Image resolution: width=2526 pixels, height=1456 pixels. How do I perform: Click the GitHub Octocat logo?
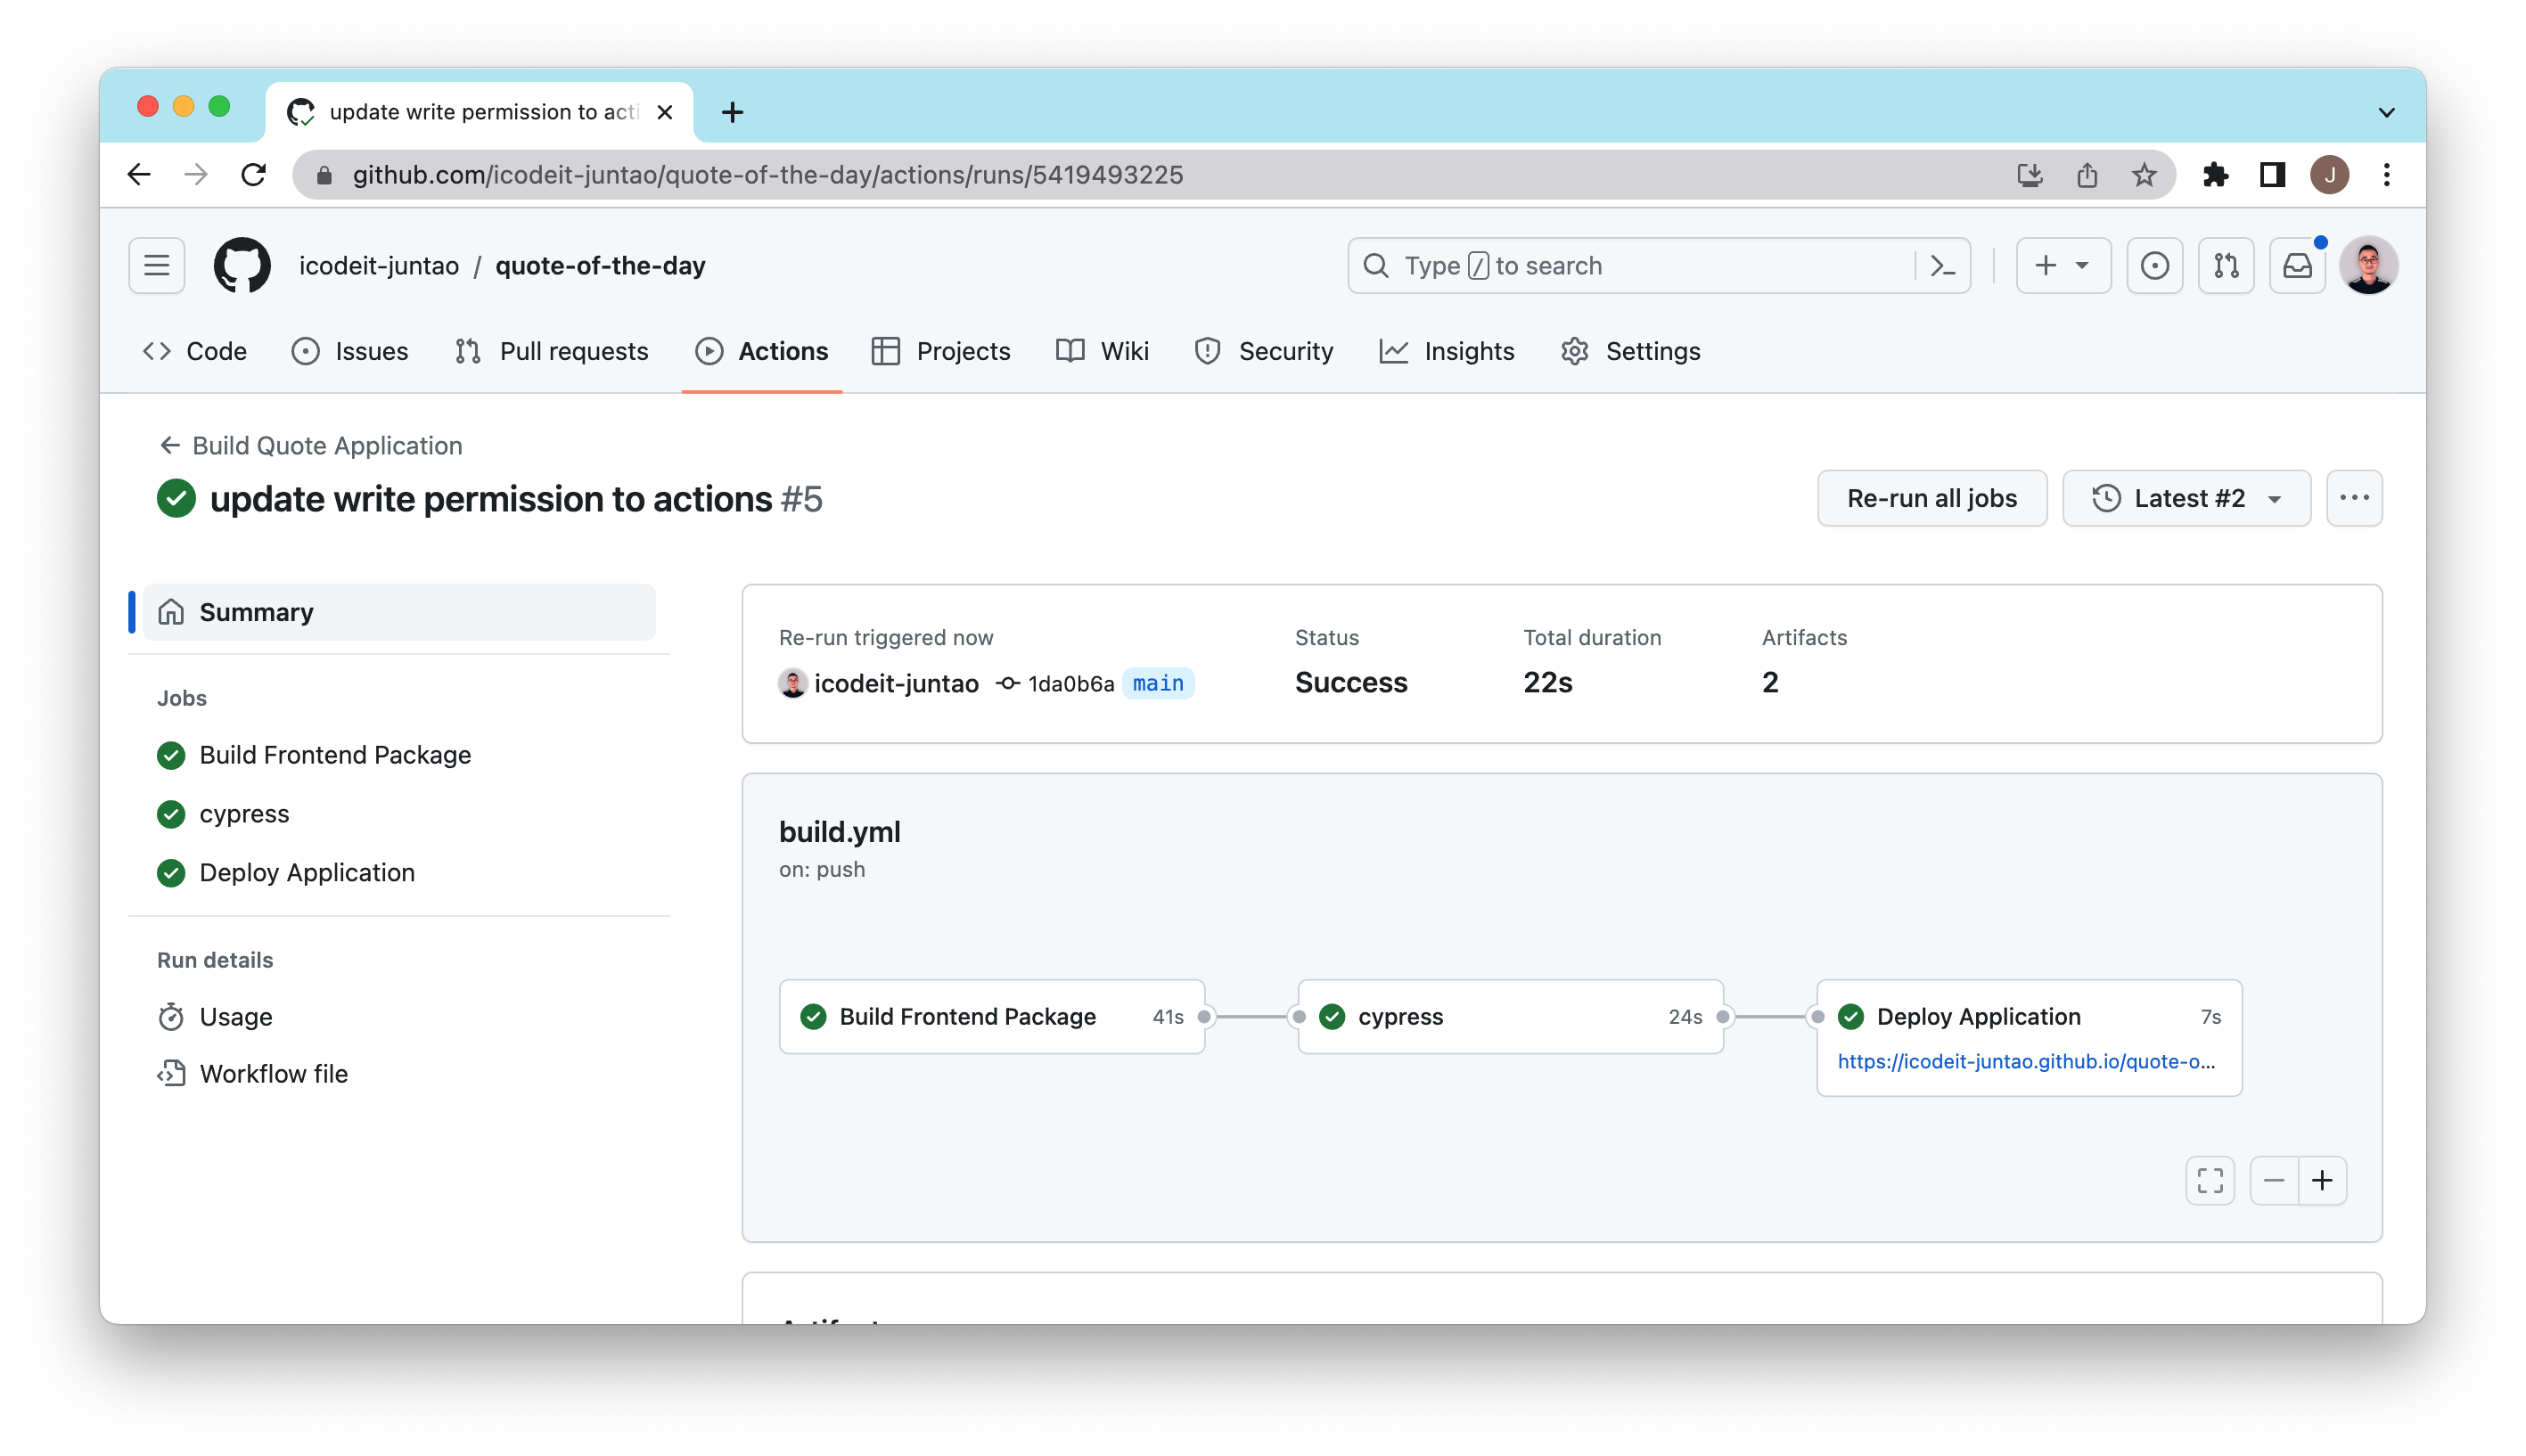[x=241, y=266]
